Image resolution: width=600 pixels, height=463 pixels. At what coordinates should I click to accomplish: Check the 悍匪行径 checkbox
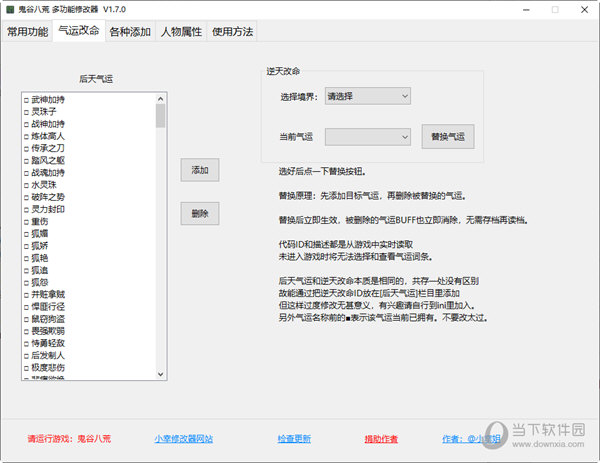26,307
